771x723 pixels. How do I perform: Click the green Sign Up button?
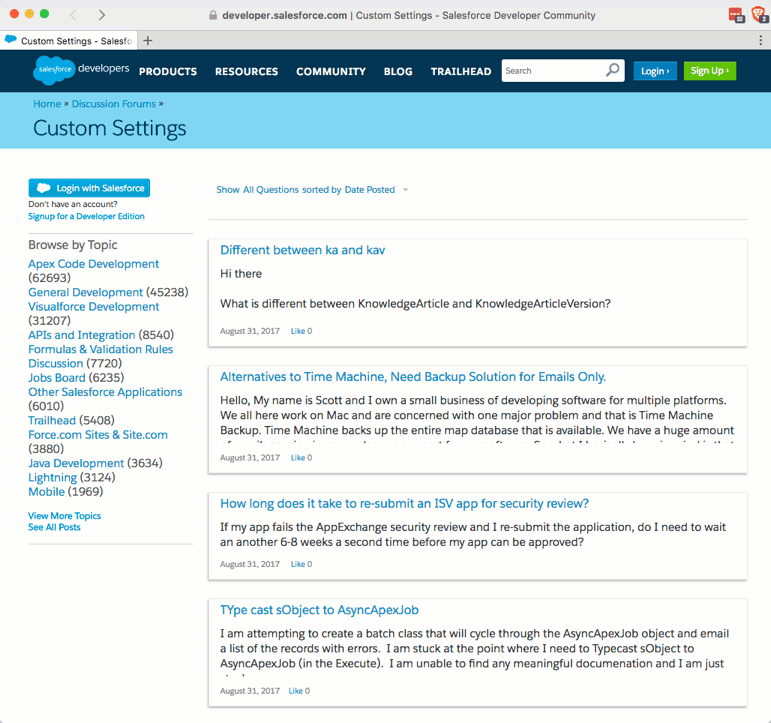tap(710, 71)
